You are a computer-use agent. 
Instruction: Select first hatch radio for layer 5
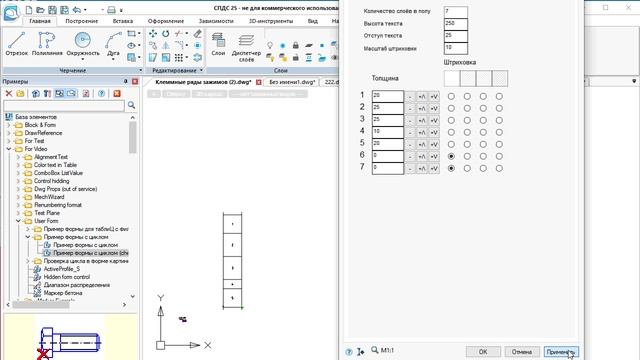[451, 144]
